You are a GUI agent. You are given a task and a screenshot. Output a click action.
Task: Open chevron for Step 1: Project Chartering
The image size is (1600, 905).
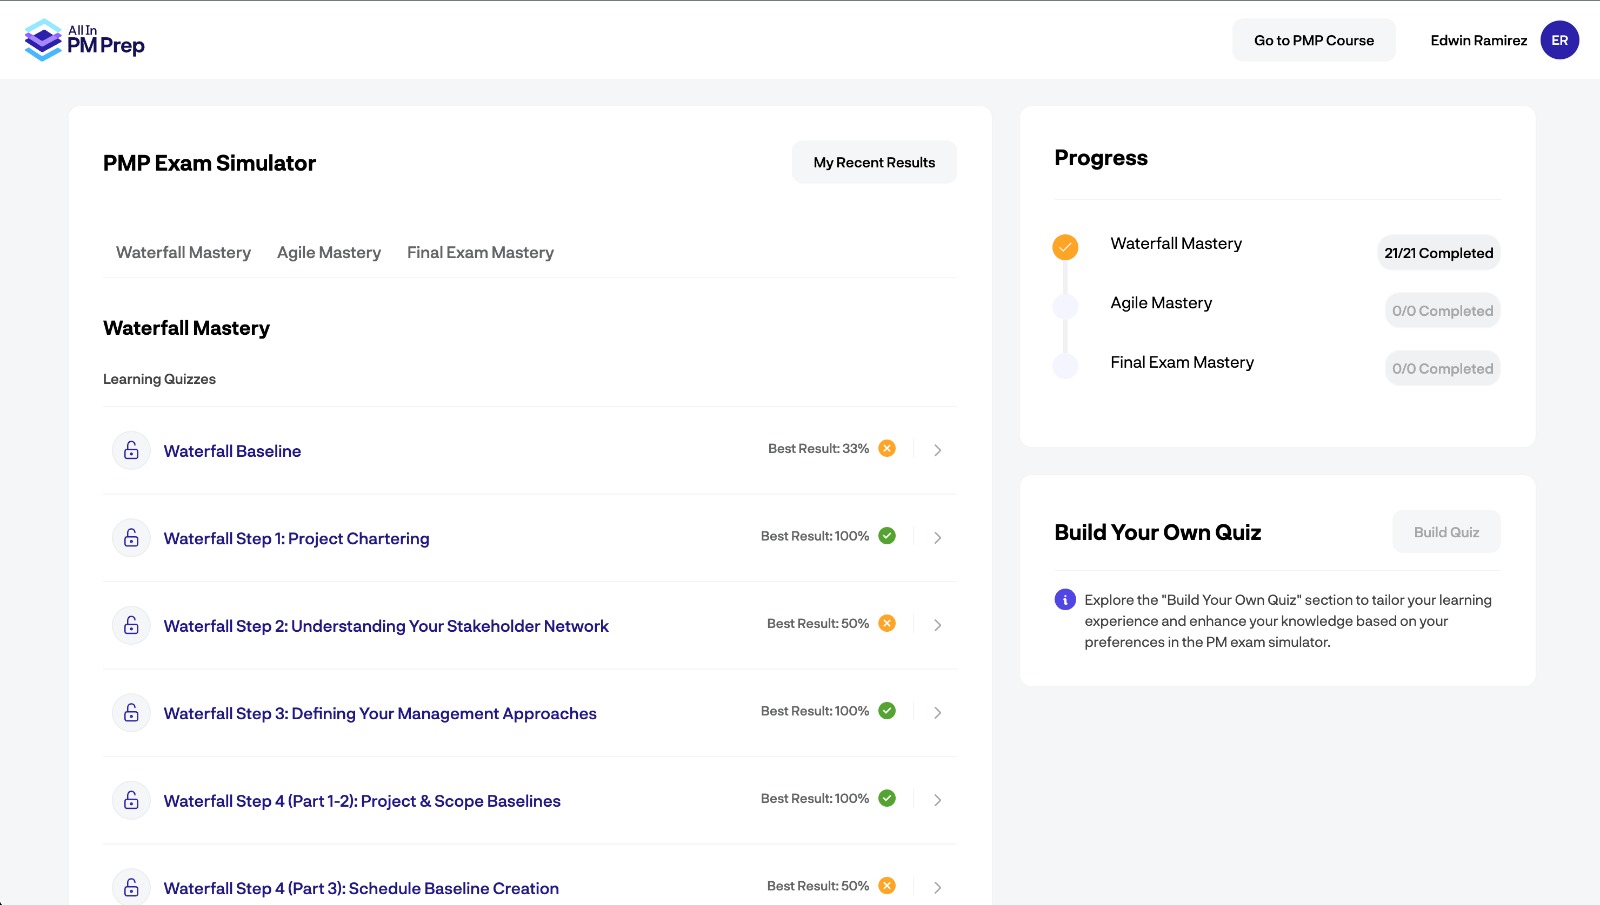937,538
